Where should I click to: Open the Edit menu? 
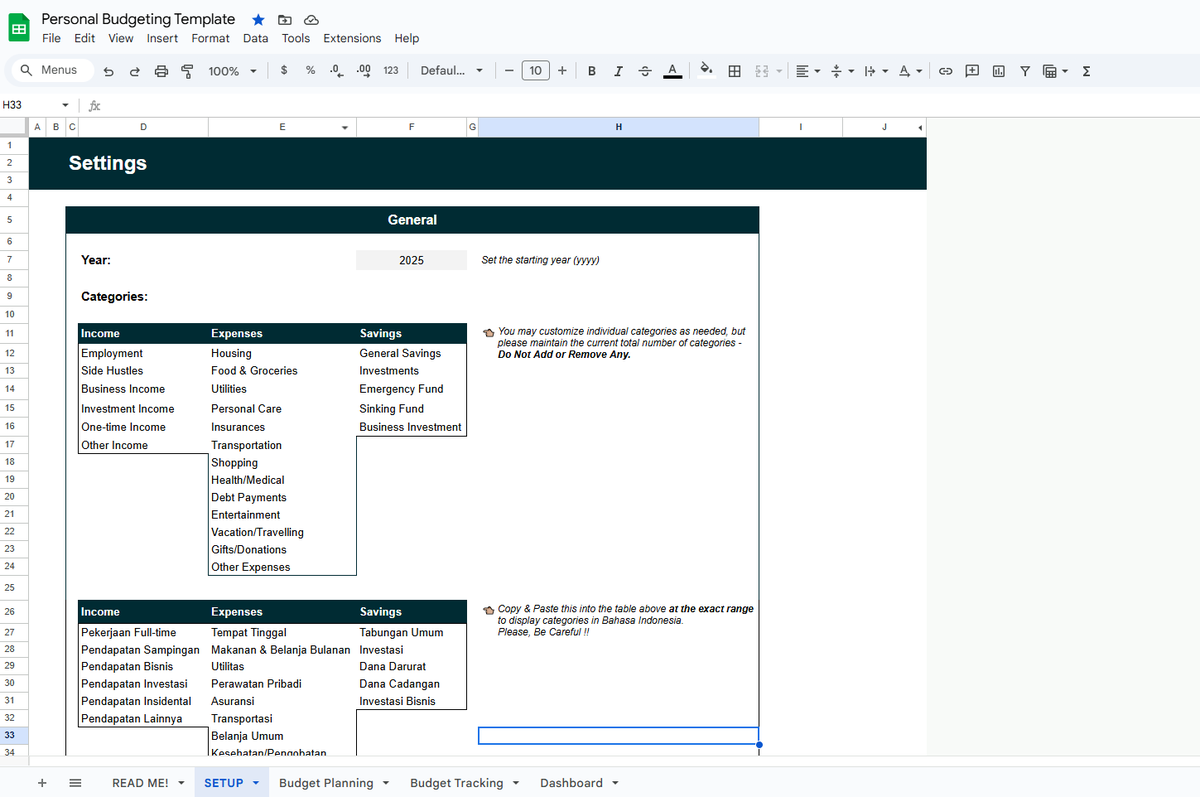(x=84, y=38)
